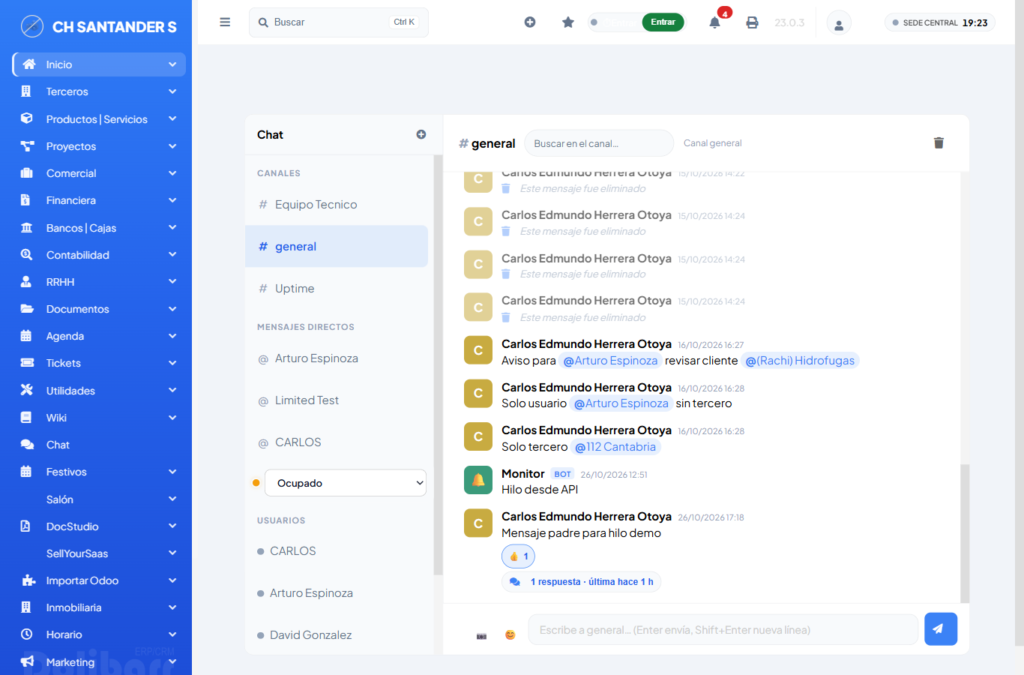The image size is (1024, 675).
Task: Click the @(Rachi) Hidrofugas mention
Action: tap(800, 360)
